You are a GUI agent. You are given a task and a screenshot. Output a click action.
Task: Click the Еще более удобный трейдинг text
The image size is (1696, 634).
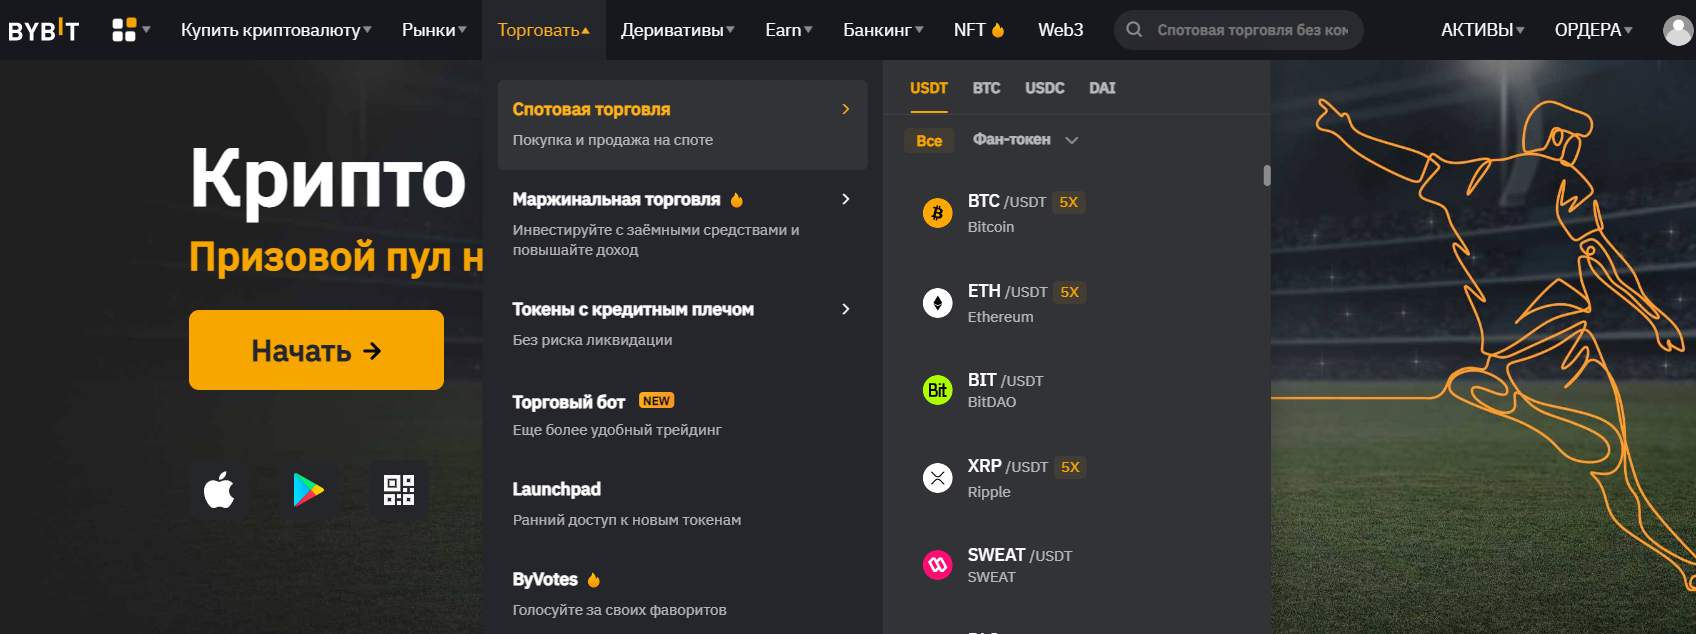pyautogui.click(x=617, y=430)
